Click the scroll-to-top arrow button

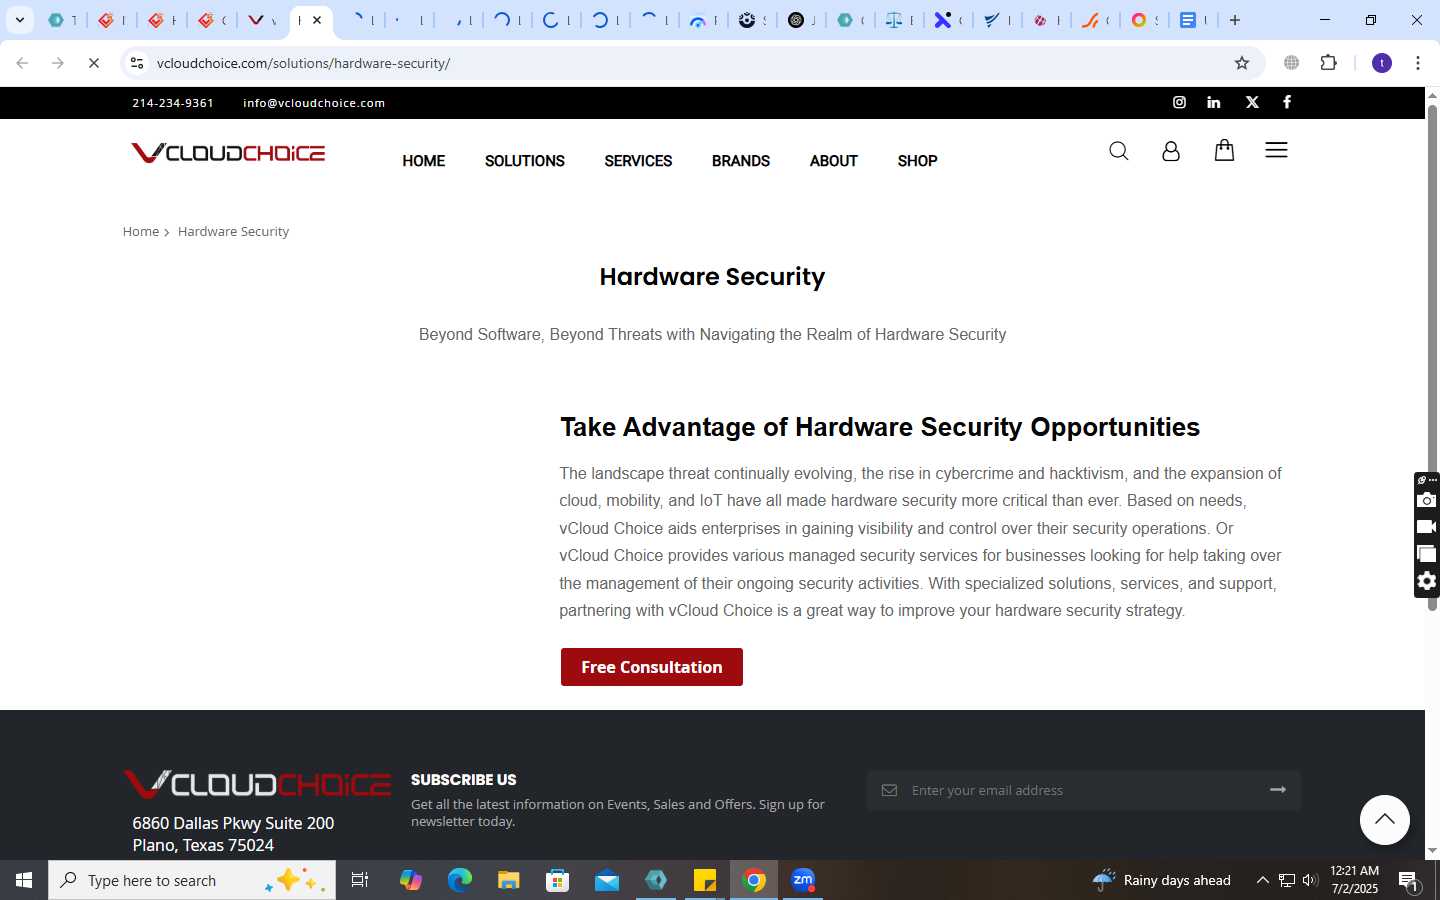tap(1384, 820)
